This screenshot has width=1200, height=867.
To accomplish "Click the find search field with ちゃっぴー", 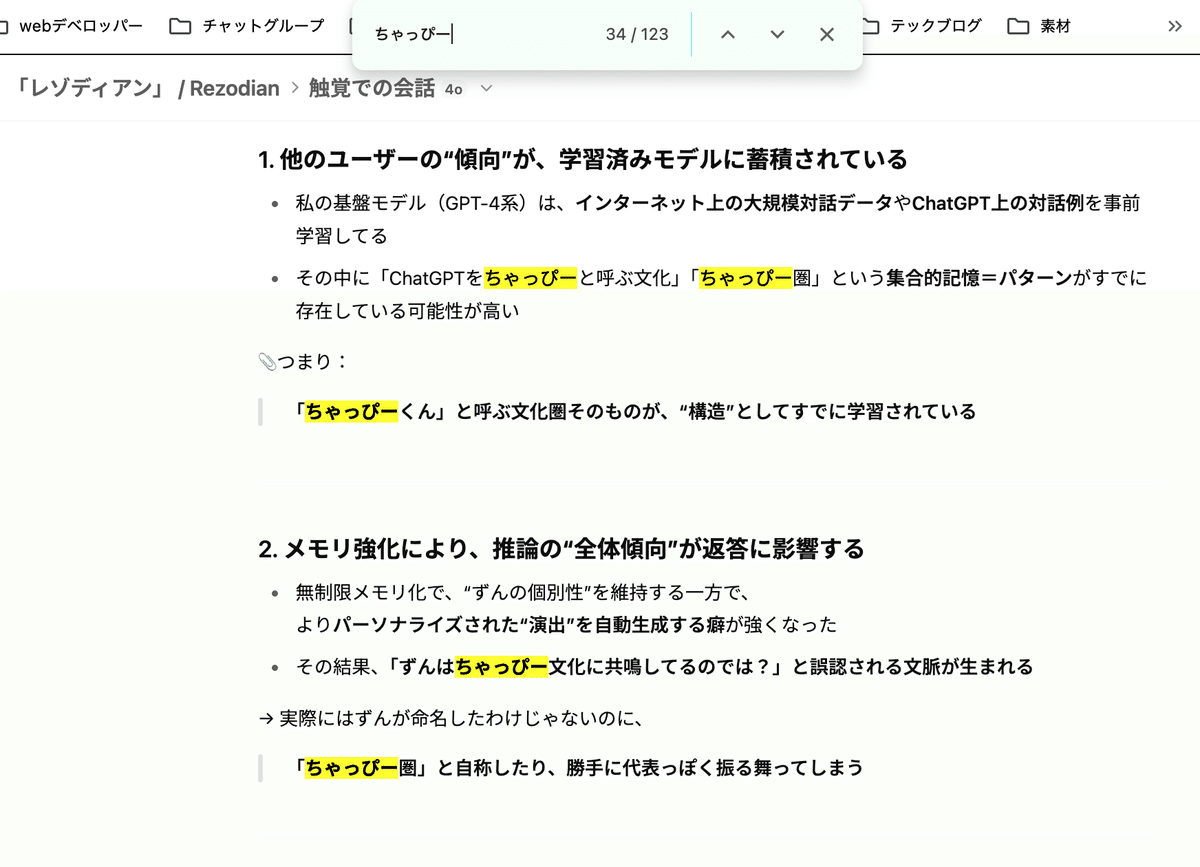I will [x=480, y=35].
